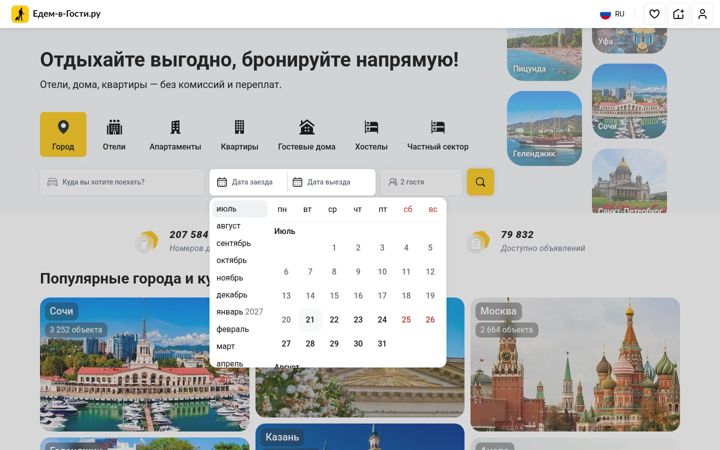Open the Дата заезда date field
Screen dimensions: 720x450
[x=248, y=182]
